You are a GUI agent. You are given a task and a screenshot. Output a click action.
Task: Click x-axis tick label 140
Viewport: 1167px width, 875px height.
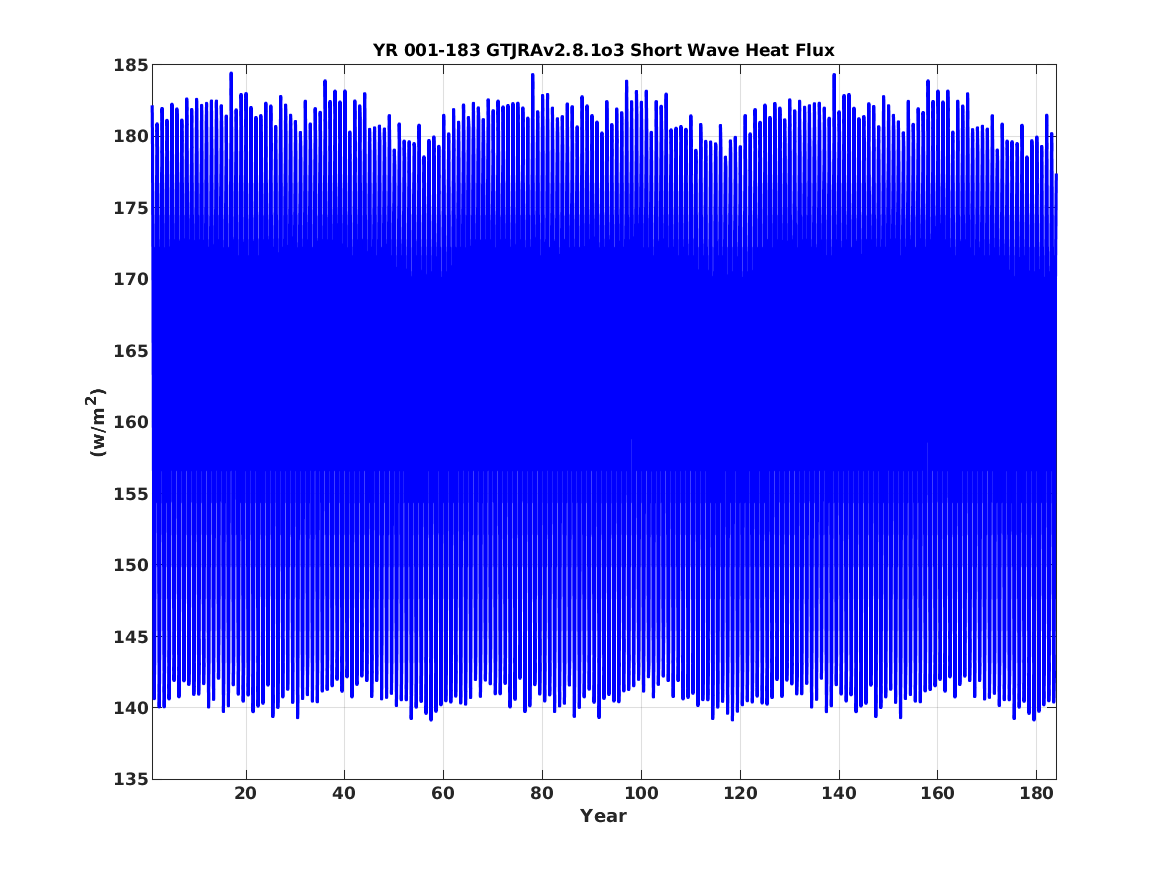tap(840, 793)
